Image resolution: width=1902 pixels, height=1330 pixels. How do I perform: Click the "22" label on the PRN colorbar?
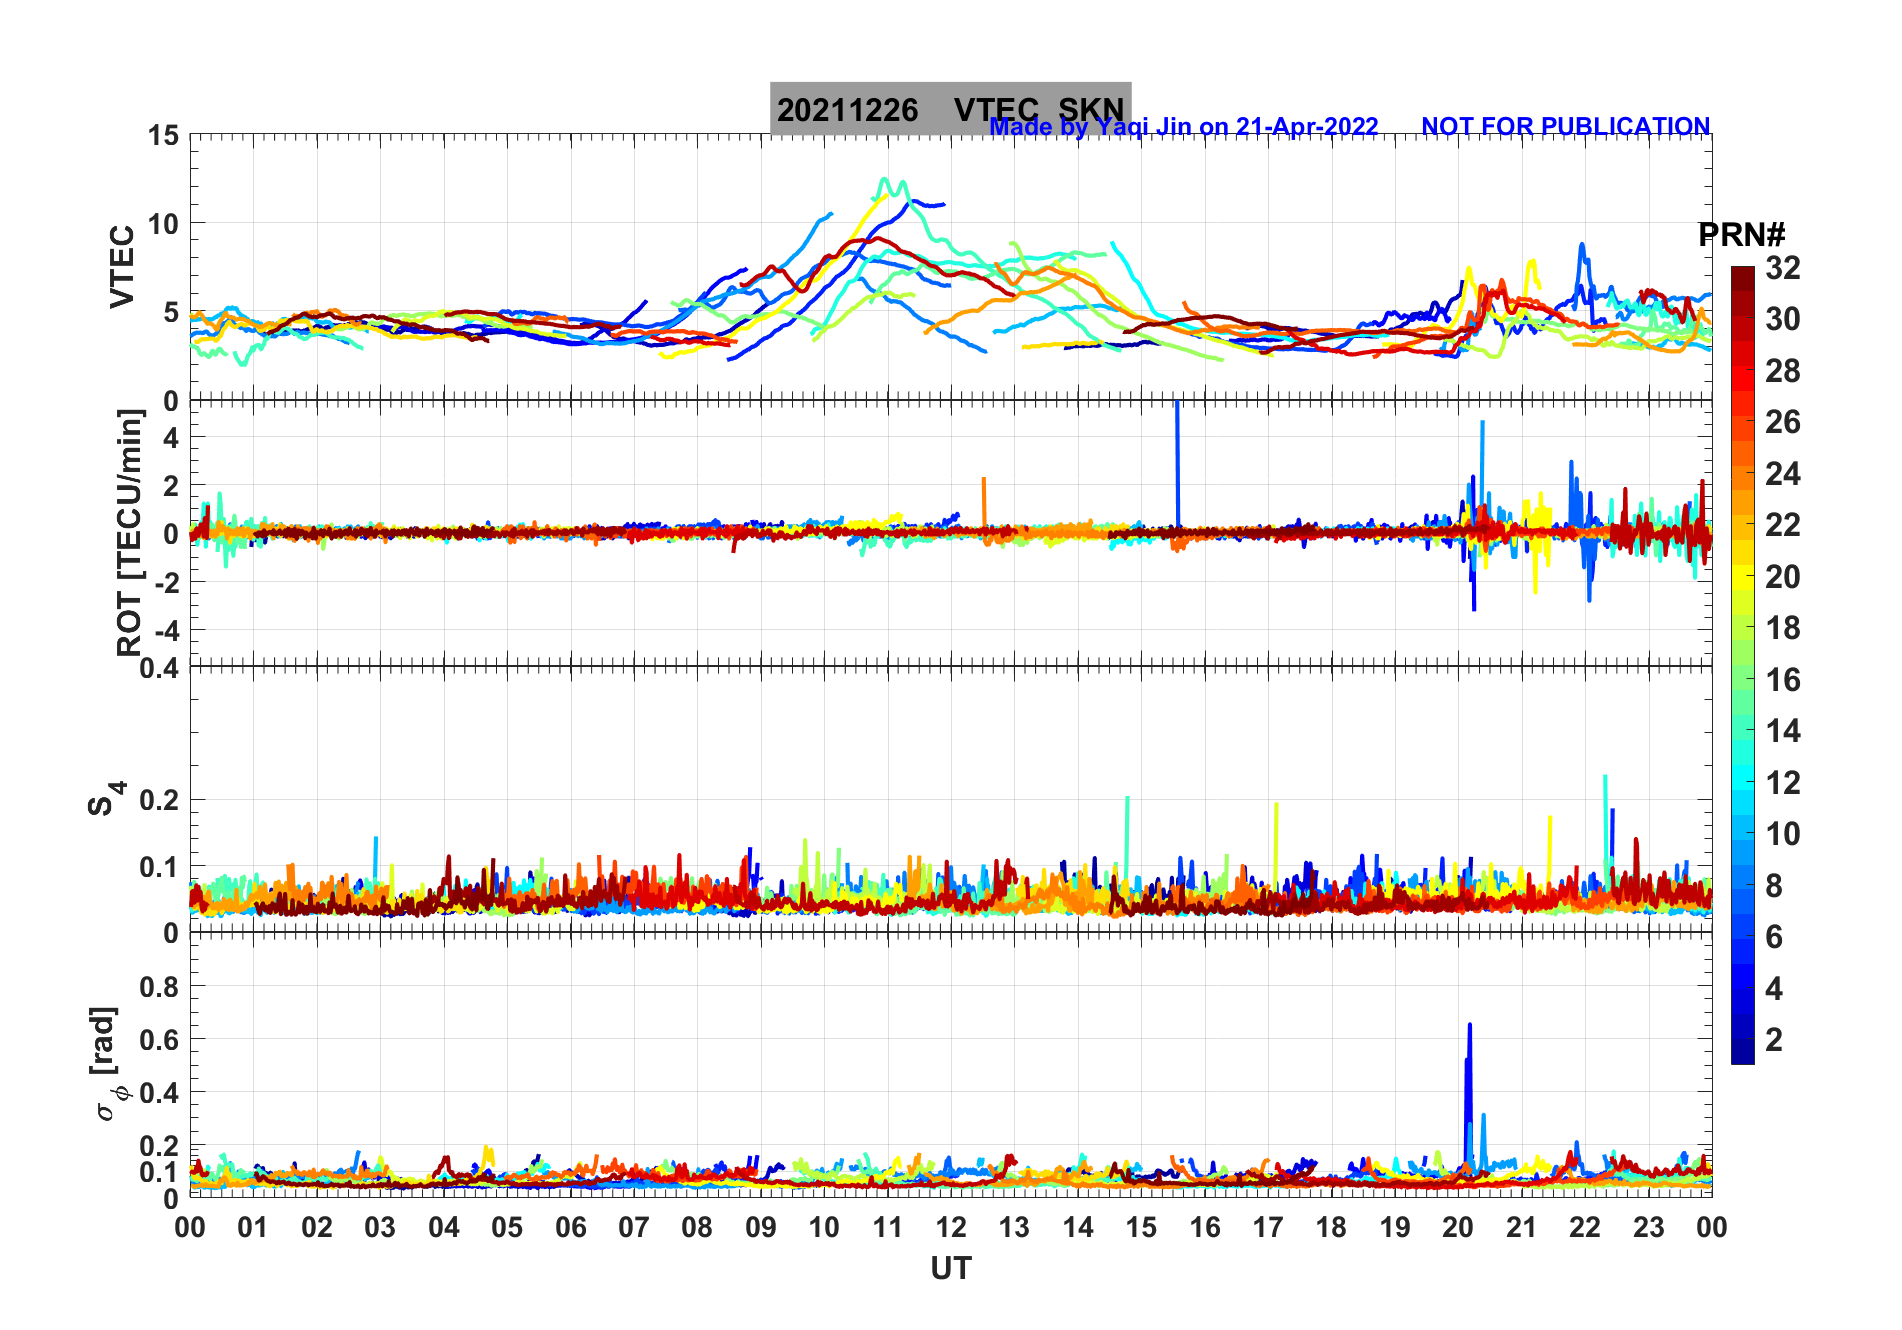(x=1782, y=525)
